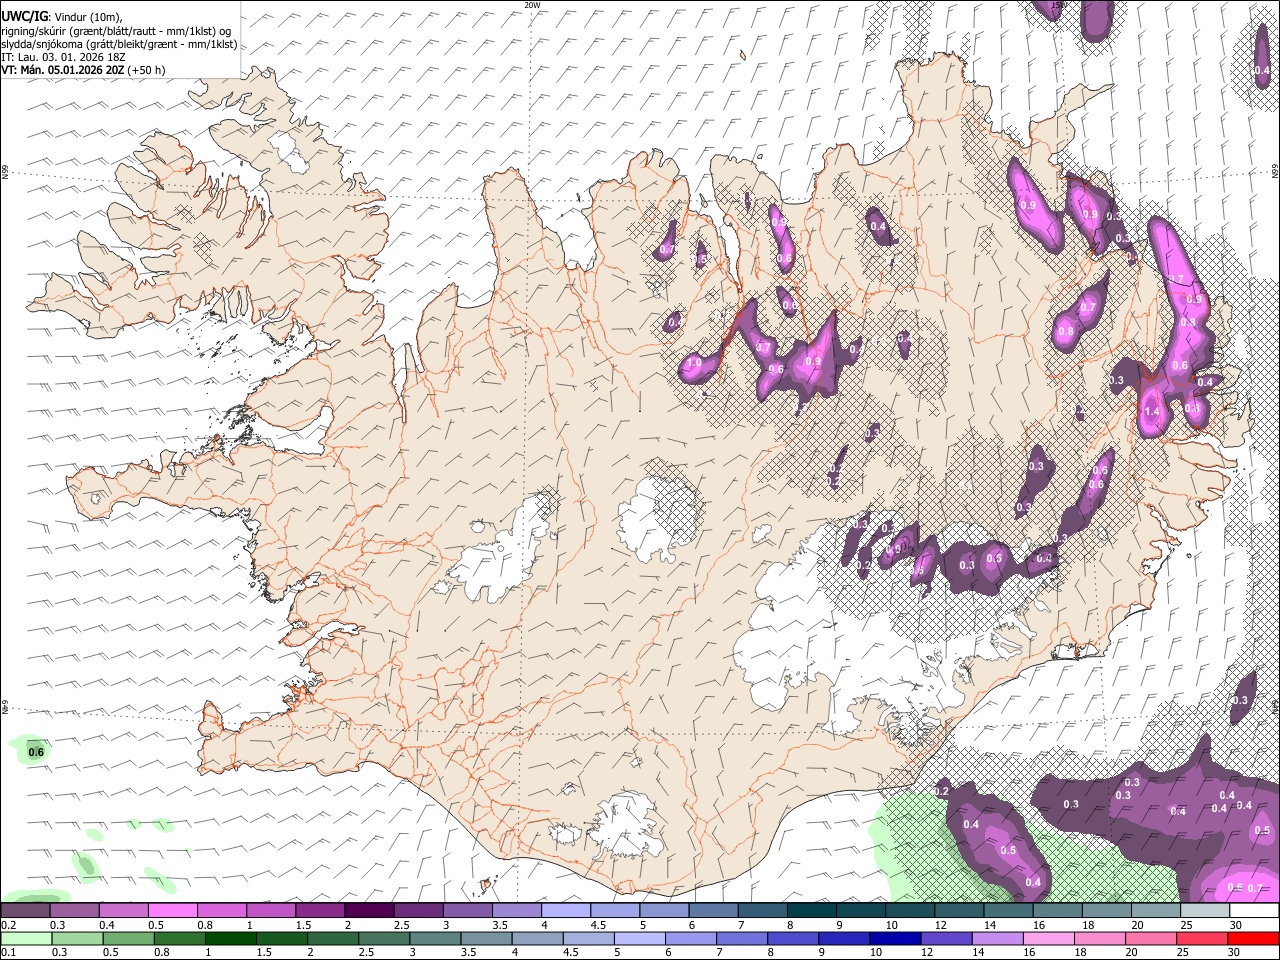1280x960 pixels.
Task: Choose the dark navy blue 10 rain swatch
Action: tap(895, 938)
